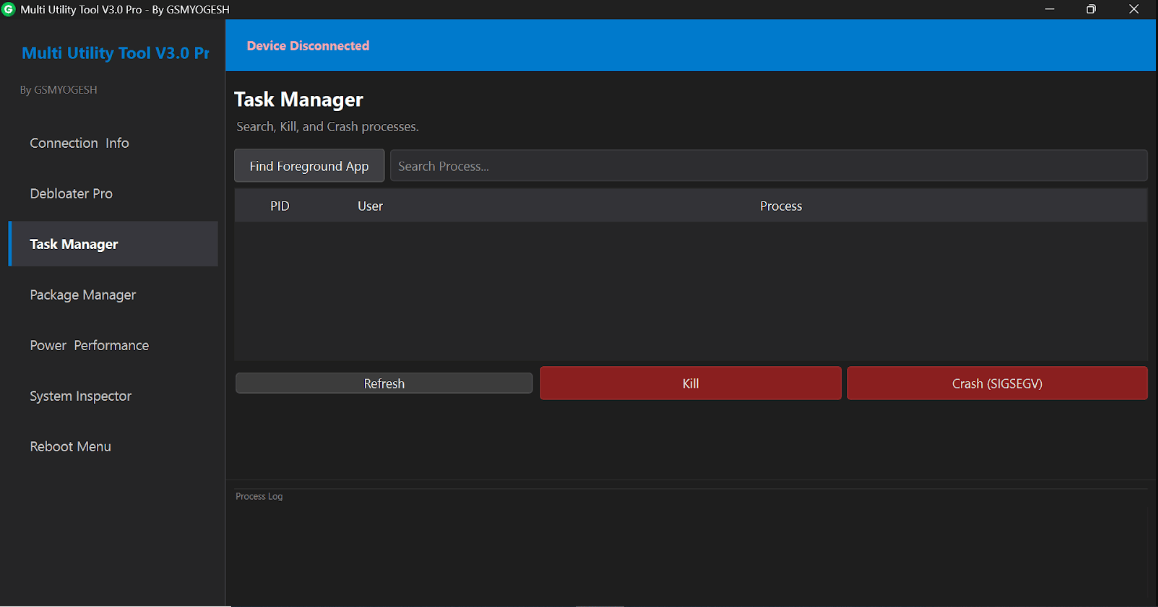Viewport: 1158px width, 607px height.
Task: Click the Multi Utility Tool V3.0 Pro heading
Action: 115,52
